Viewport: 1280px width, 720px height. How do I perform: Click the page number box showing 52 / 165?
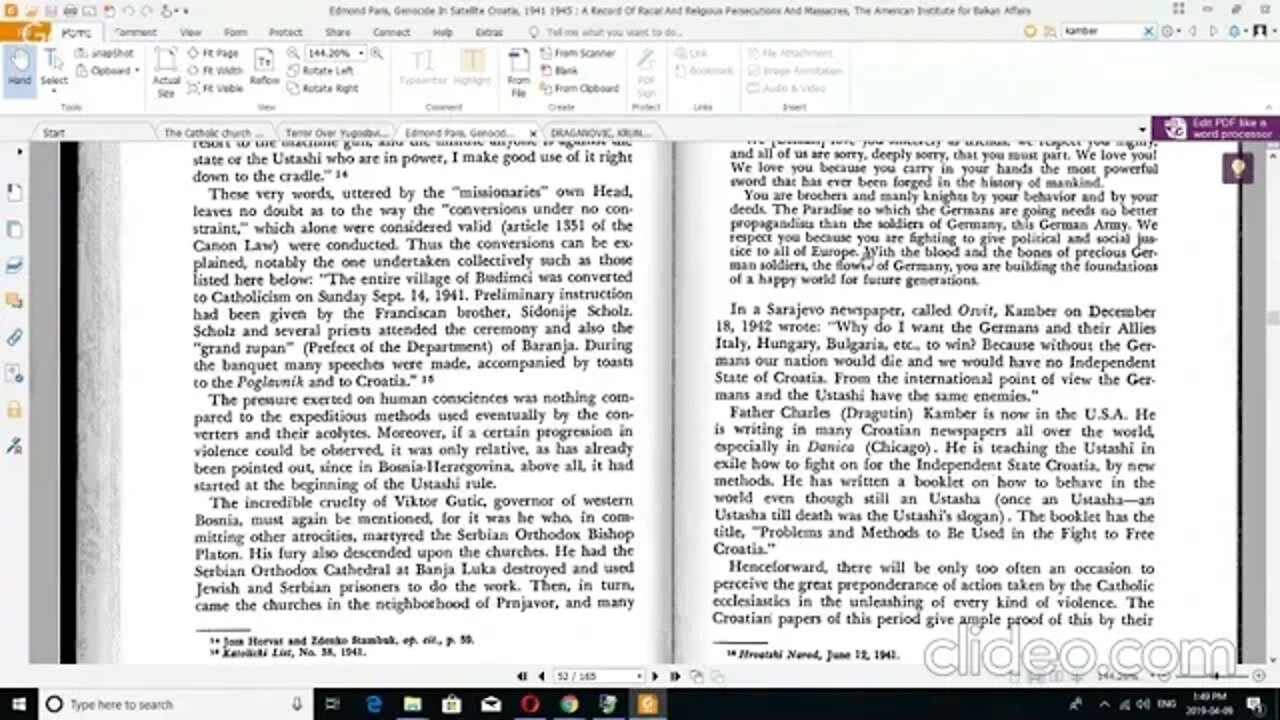click(x=598, y=676)
